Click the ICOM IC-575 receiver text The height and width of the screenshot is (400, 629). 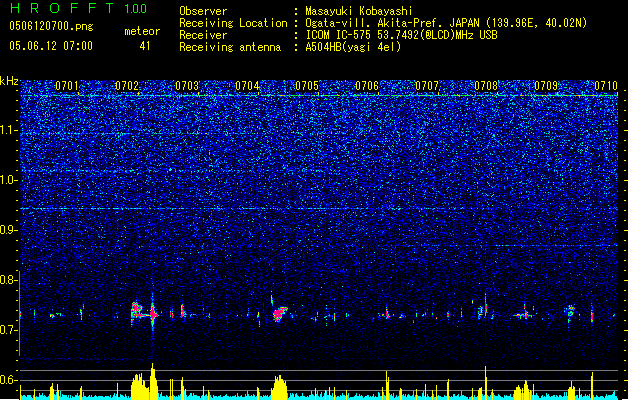(401, 35)
